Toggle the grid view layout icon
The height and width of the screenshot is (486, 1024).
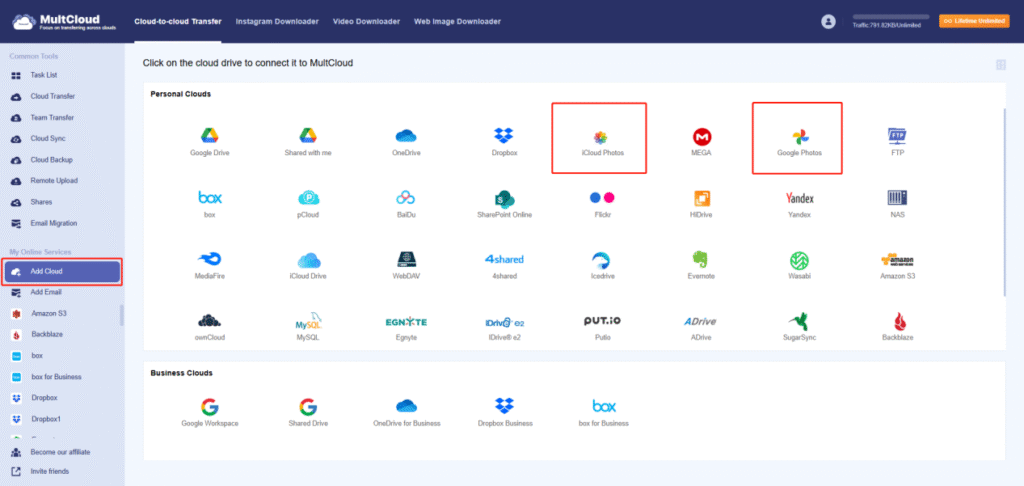pyautogui.click(x=1000, y=65)
